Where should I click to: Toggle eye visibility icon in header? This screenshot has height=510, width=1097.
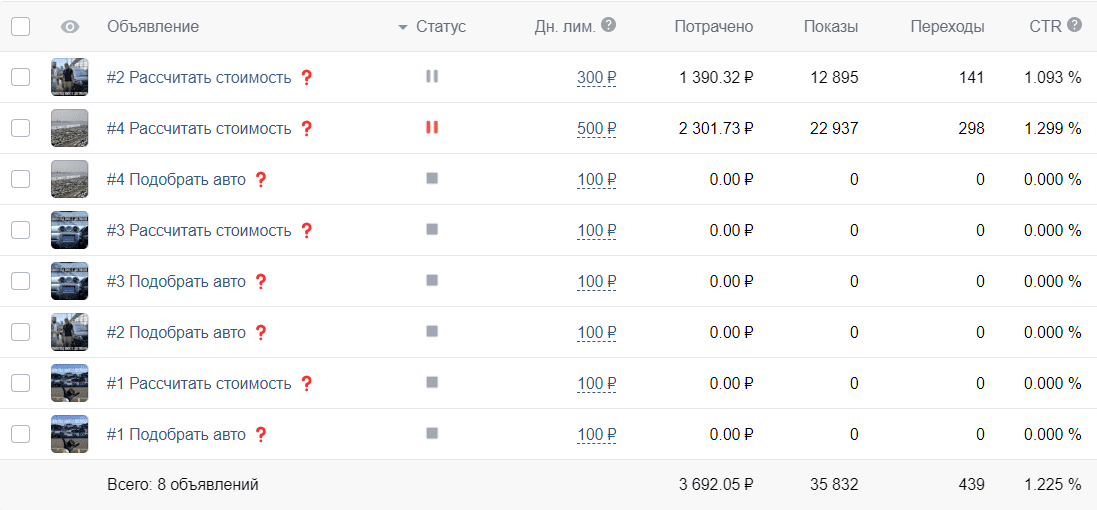(70, 27)
